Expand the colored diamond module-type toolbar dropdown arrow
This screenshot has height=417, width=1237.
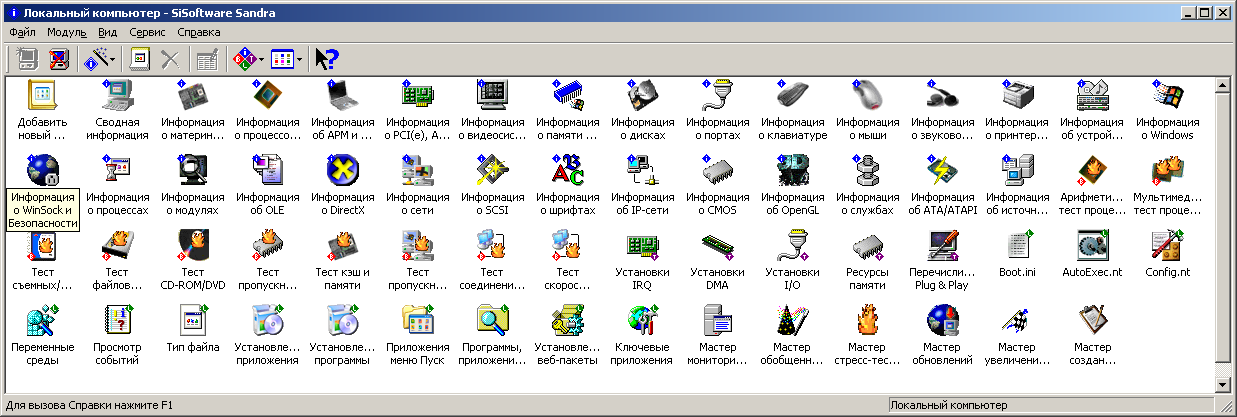261,59
